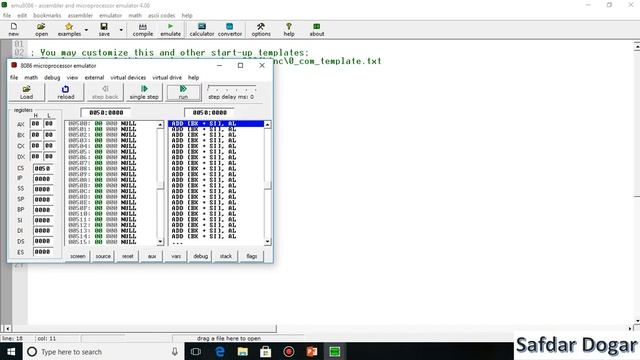Open the edit menu

point(22,16)
